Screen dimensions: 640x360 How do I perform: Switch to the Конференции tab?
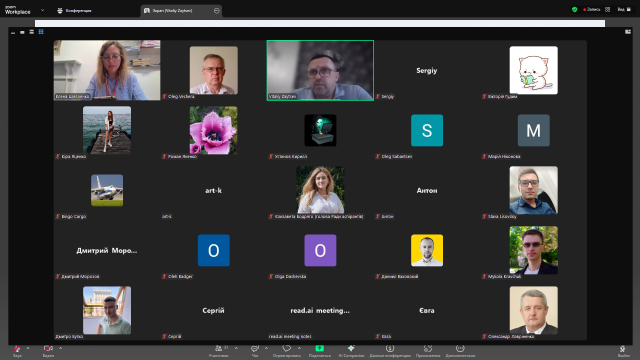point(75,11)
